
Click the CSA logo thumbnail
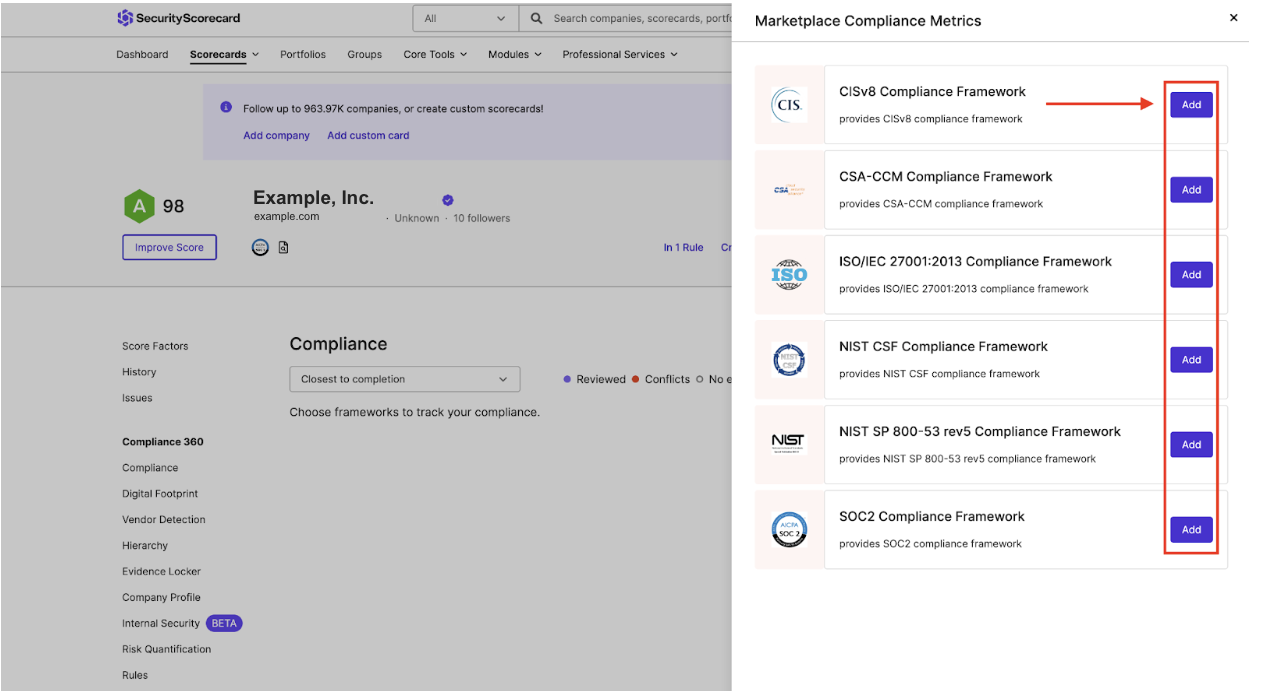(x=789, y=190)
